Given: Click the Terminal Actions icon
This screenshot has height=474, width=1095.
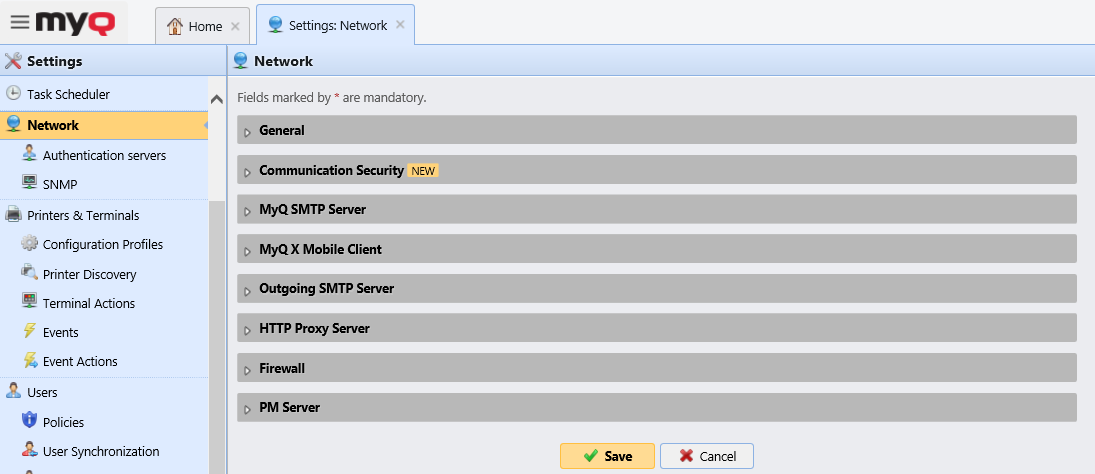Looking at the screenshot, I should (x=29, y=303).
